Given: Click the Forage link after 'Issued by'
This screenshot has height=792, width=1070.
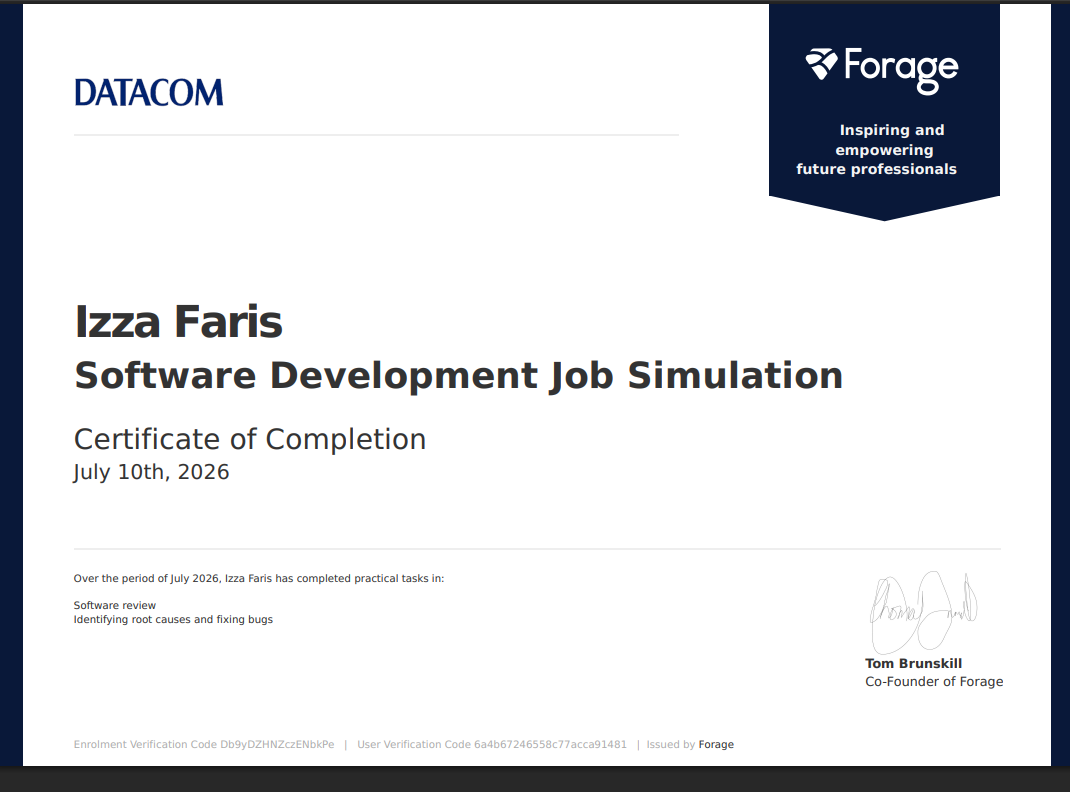Looking at the screenshot, I should coord(716,744).
